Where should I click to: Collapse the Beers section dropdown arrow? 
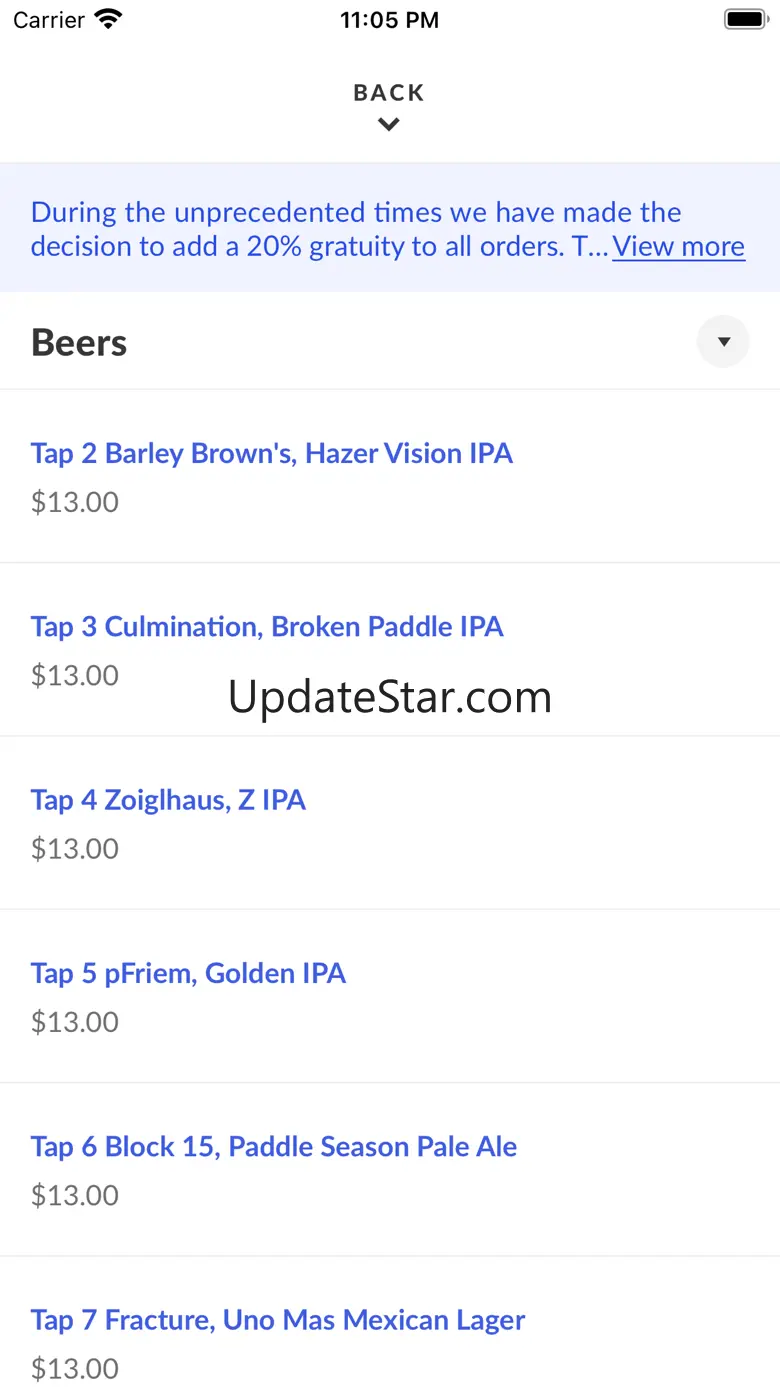click(x=723, y=342)
